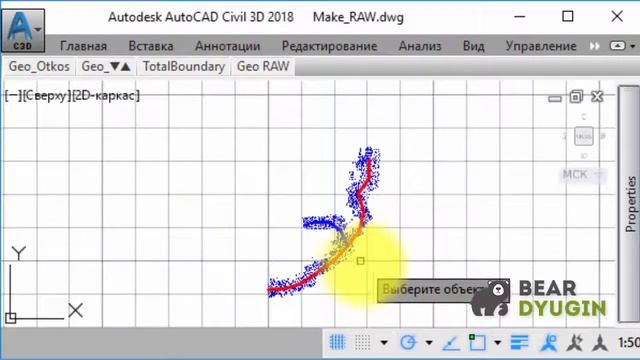Click the Make_RAW.dwg title text
The height and width of the screenshot is (360, 640).
tap(358, 17)
